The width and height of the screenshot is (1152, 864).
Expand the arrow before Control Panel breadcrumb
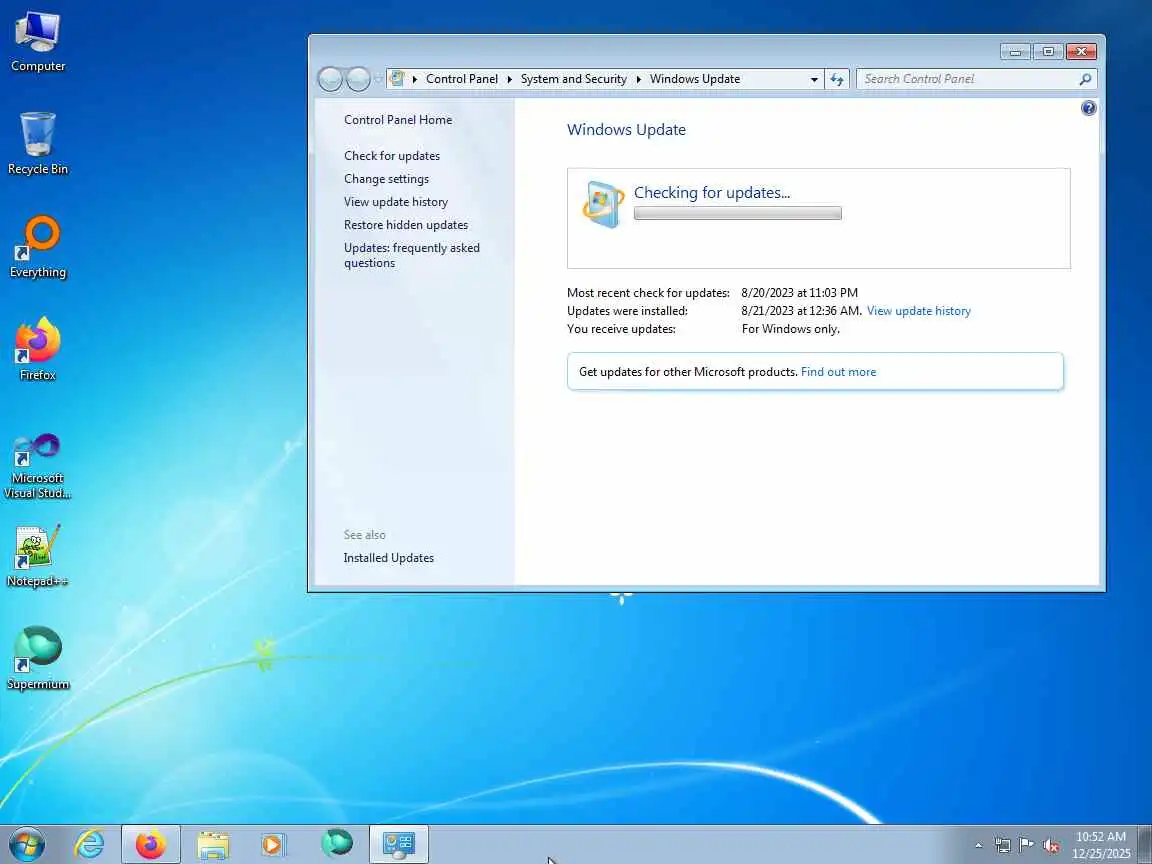pyautogui.click(x=414, y=79)
